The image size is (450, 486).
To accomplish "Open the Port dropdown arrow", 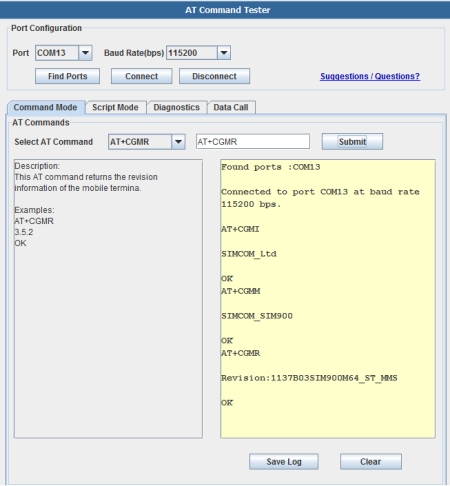I will click(85, 53).
